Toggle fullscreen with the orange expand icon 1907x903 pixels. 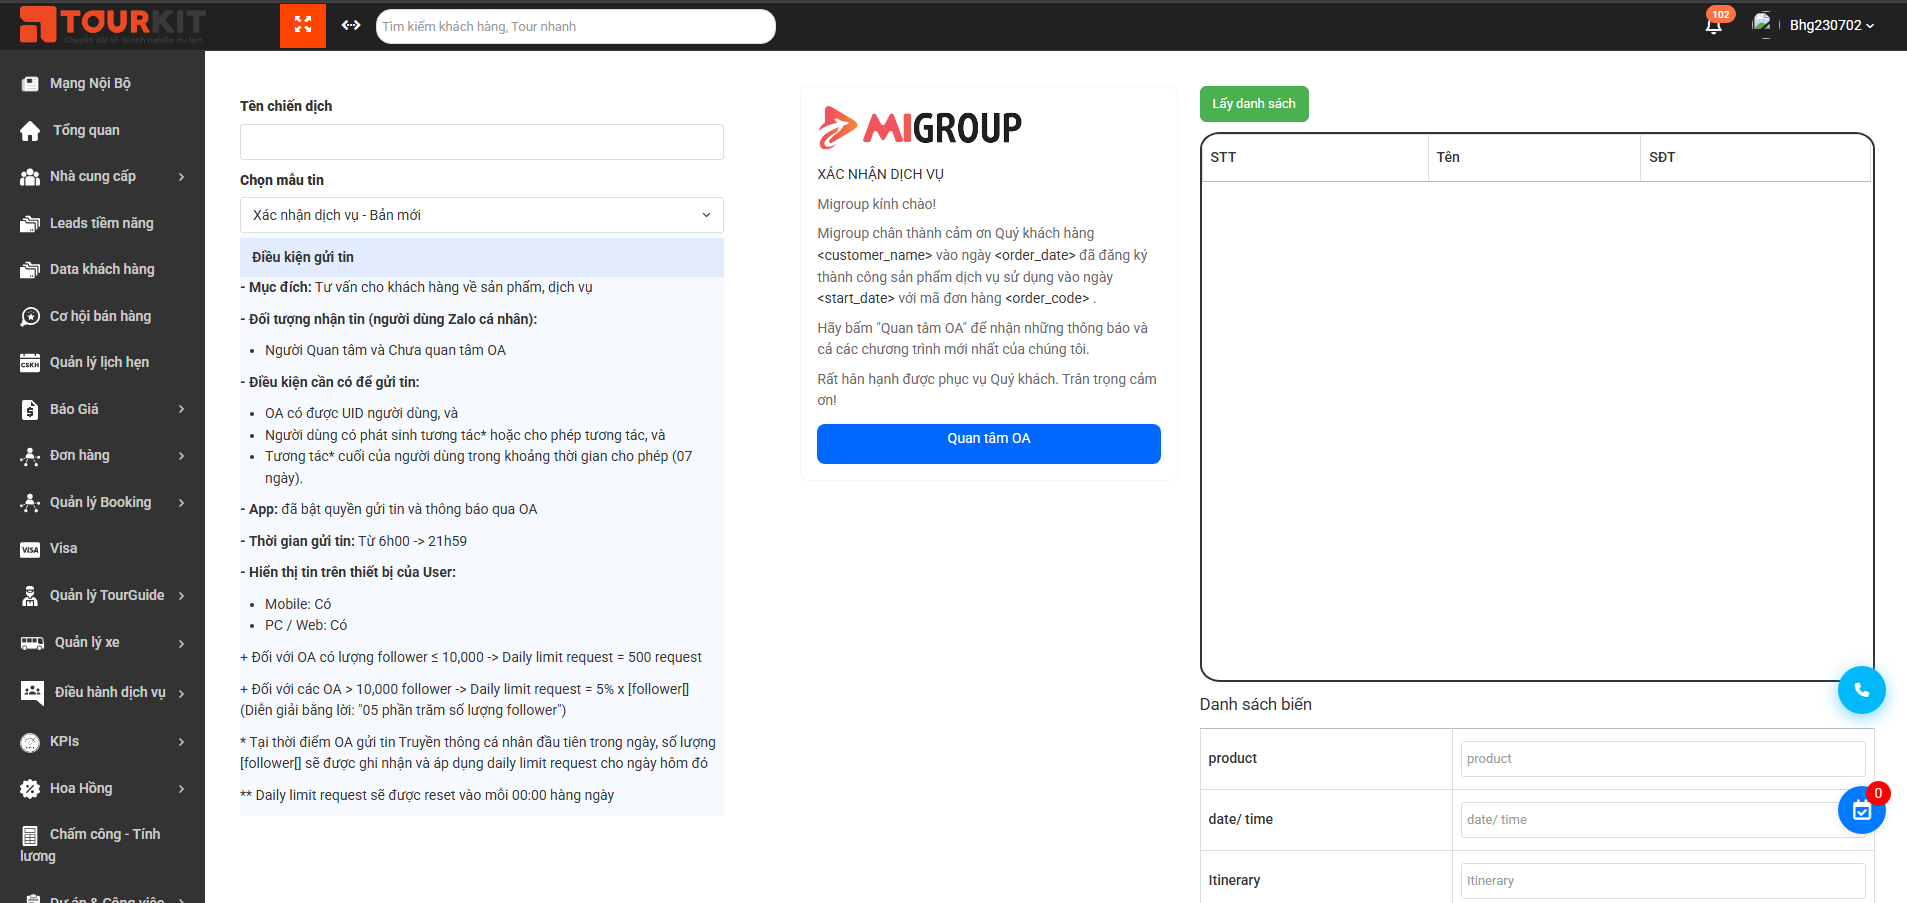click(303, 25)
